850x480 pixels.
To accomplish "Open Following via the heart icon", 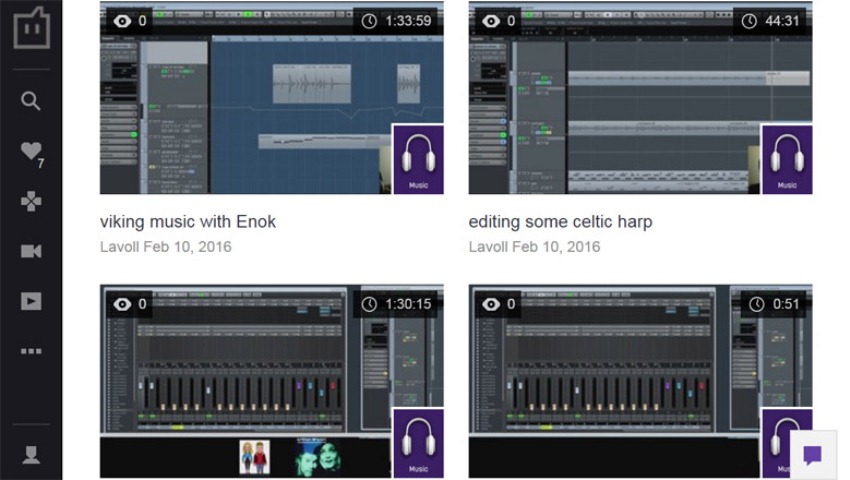I will tap(31, 151).
